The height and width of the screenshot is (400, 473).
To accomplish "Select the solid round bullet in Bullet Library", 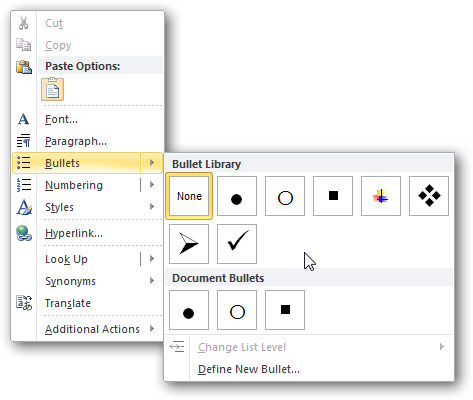I will point(237,196).
